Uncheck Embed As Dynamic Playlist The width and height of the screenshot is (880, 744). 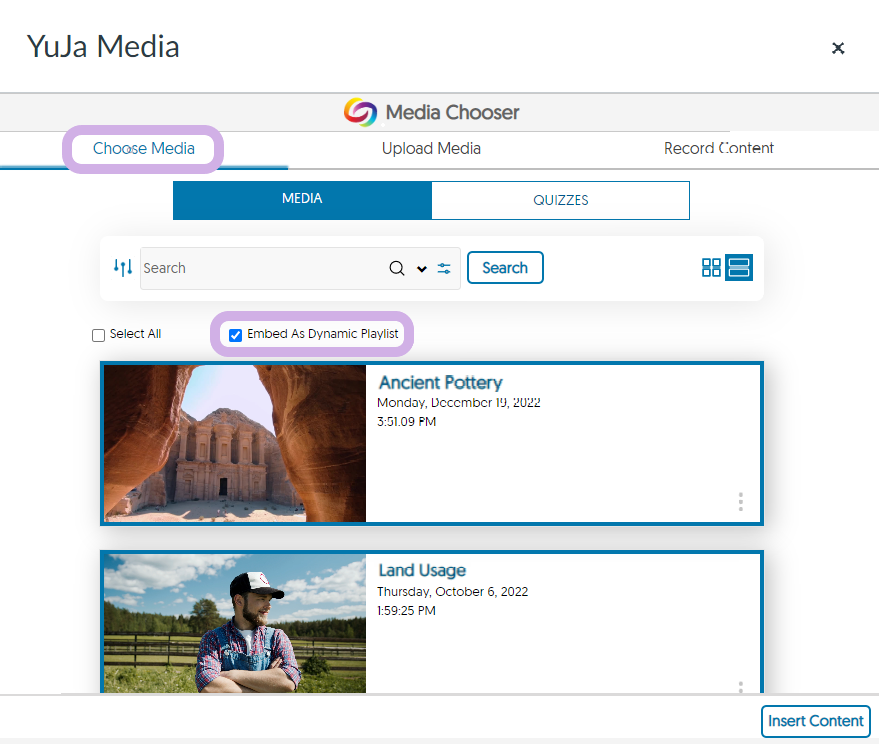pos(236,335)
